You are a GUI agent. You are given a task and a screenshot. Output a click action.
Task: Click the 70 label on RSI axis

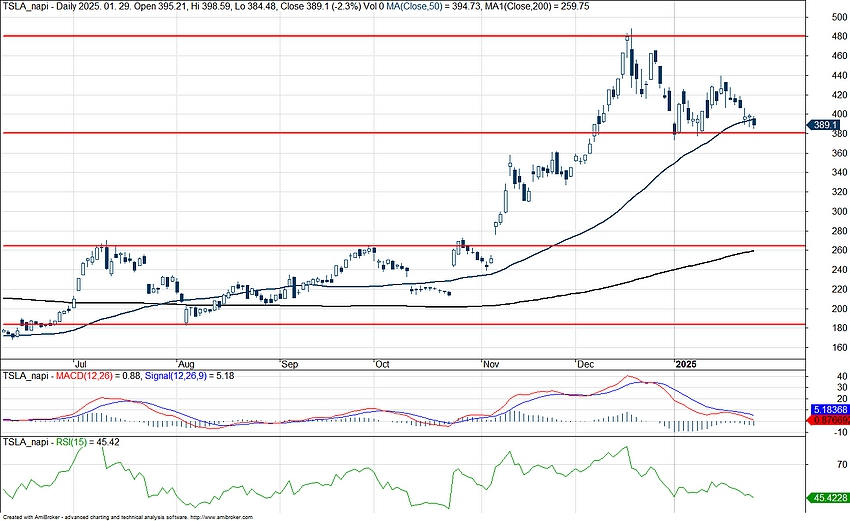[x=842, y=465]
